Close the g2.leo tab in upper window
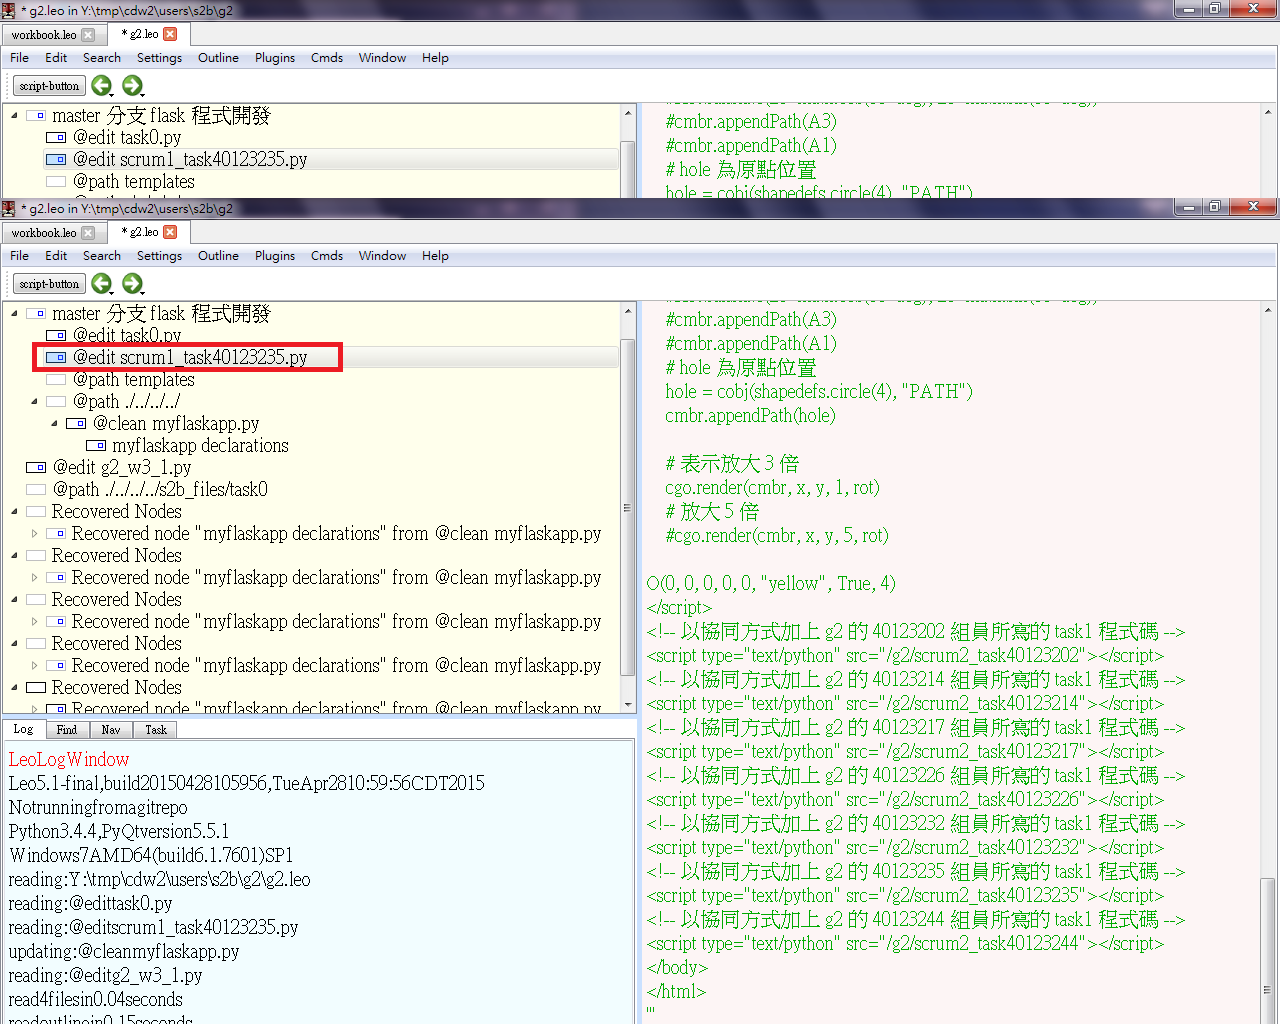Screen dimensions: 1280x1024 [x=170, y=34]
